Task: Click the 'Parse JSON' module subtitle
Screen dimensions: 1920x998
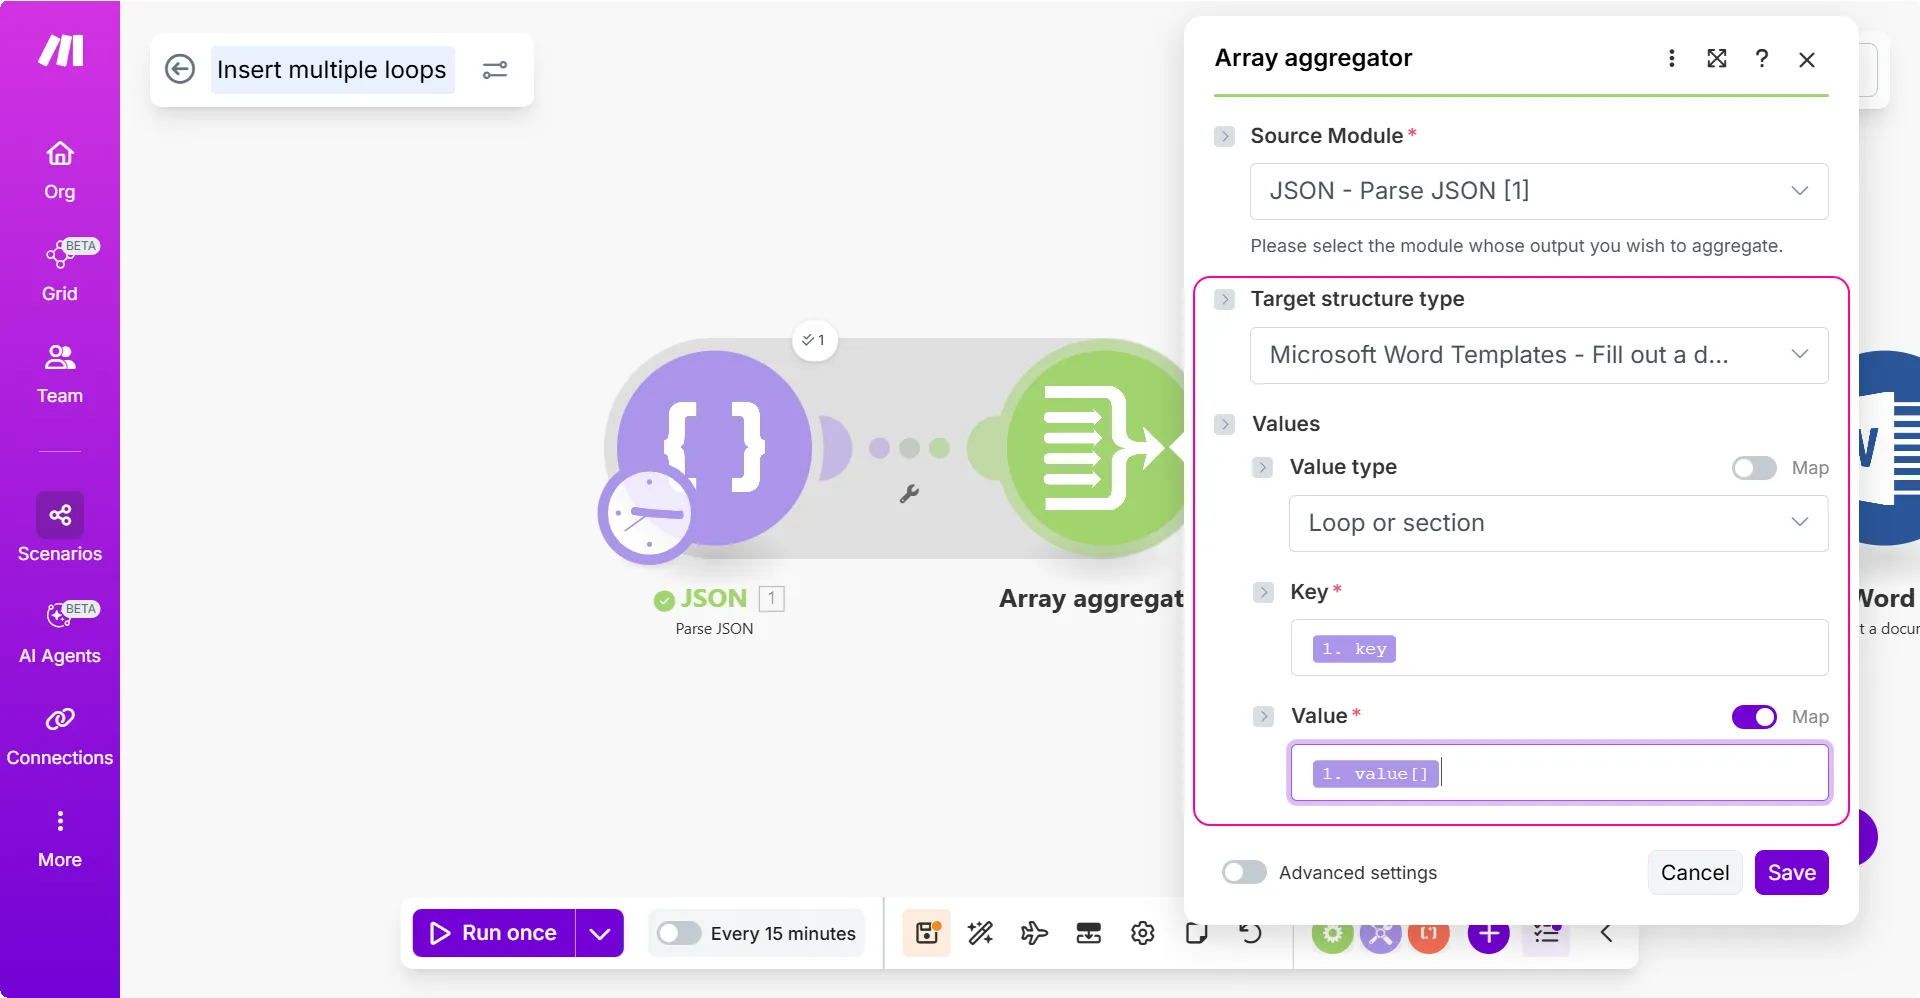Action: click(x=714, y=628)
